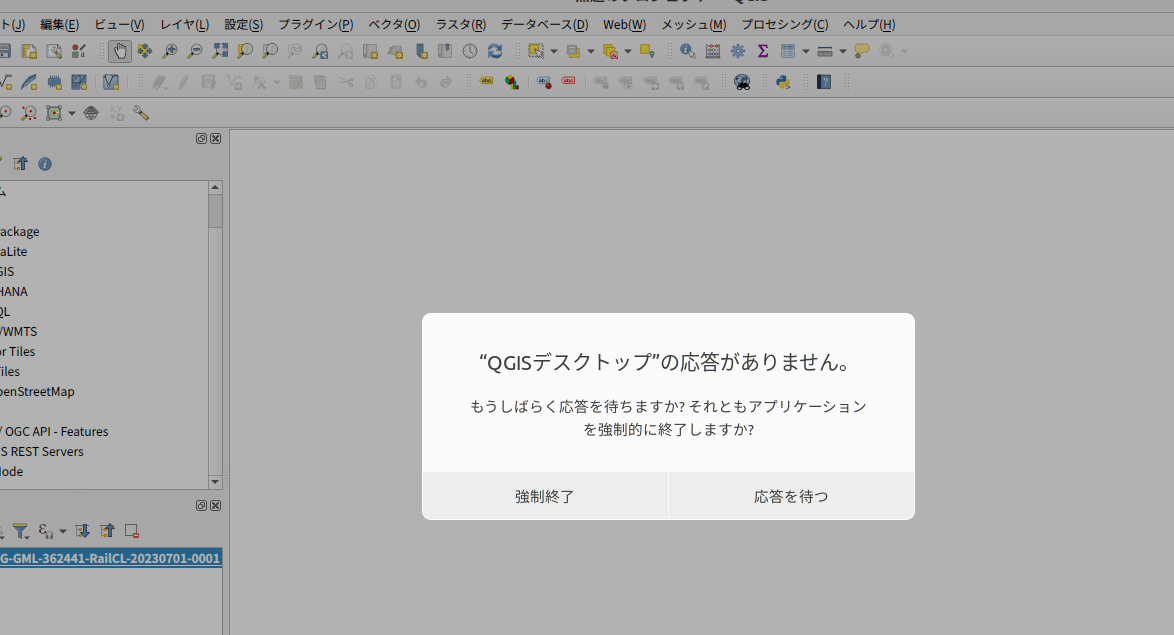Open the 設定(S) menu
The image size is (1174, 635).
pyautogui.click(x=243, y=25)
